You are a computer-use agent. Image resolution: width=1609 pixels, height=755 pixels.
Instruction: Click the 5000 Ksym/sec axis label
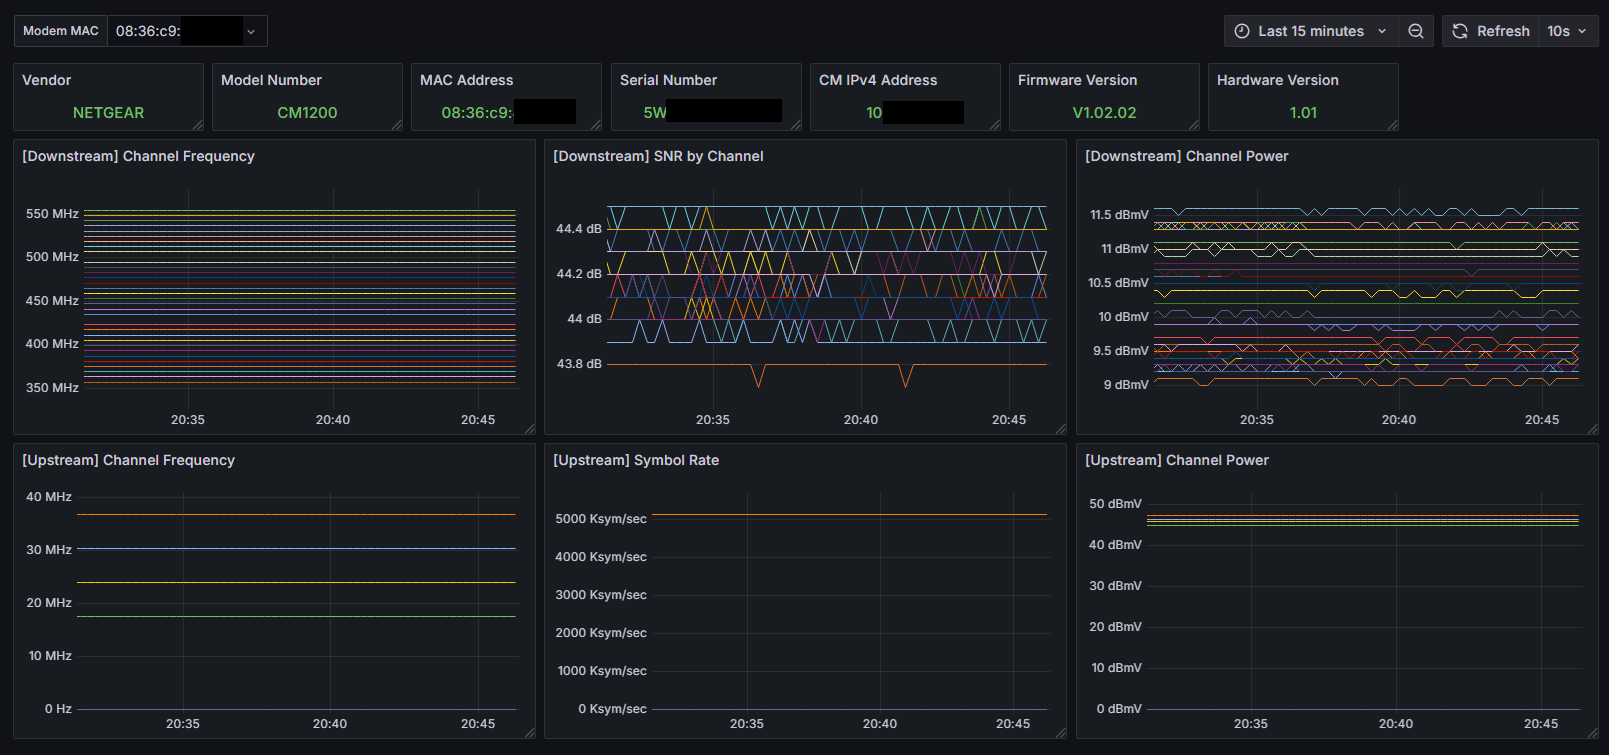[601, 519]
